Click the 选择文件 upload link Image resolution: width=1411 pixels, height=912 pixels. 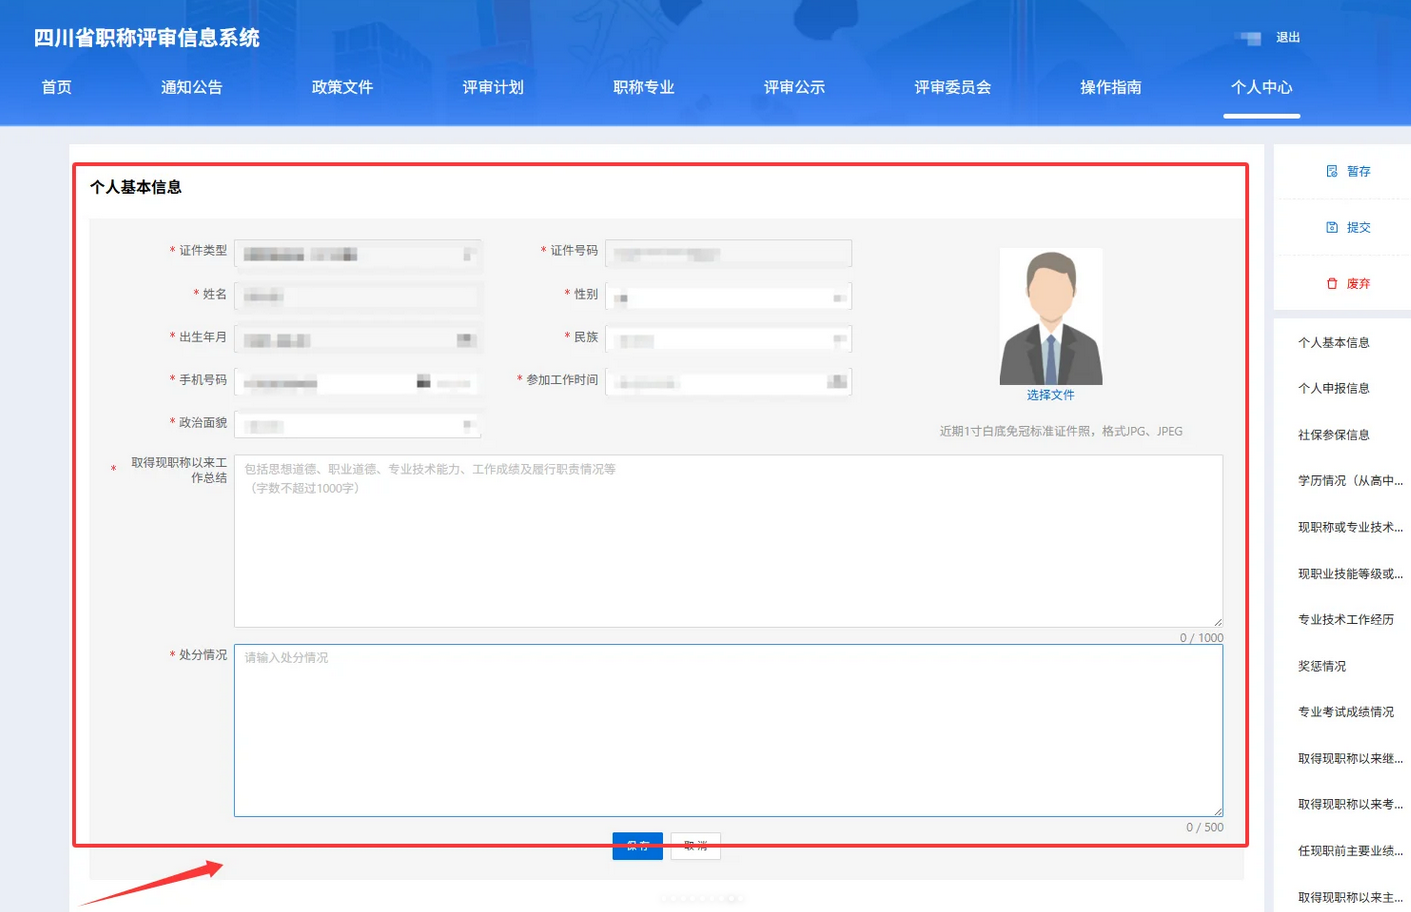tap(1050, 395)
